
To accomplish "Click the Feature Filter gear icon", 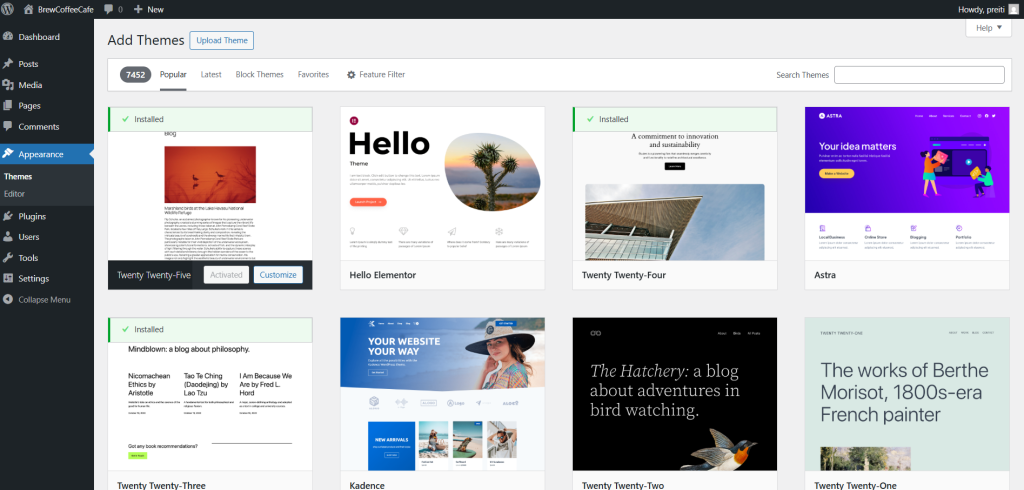I will [x=351, y=75].
